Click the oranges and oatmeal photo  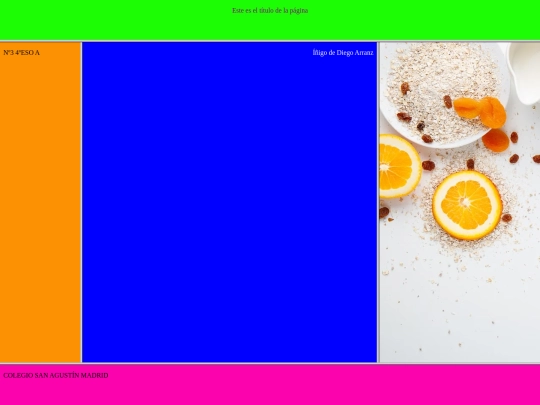(x=460, y=202)
